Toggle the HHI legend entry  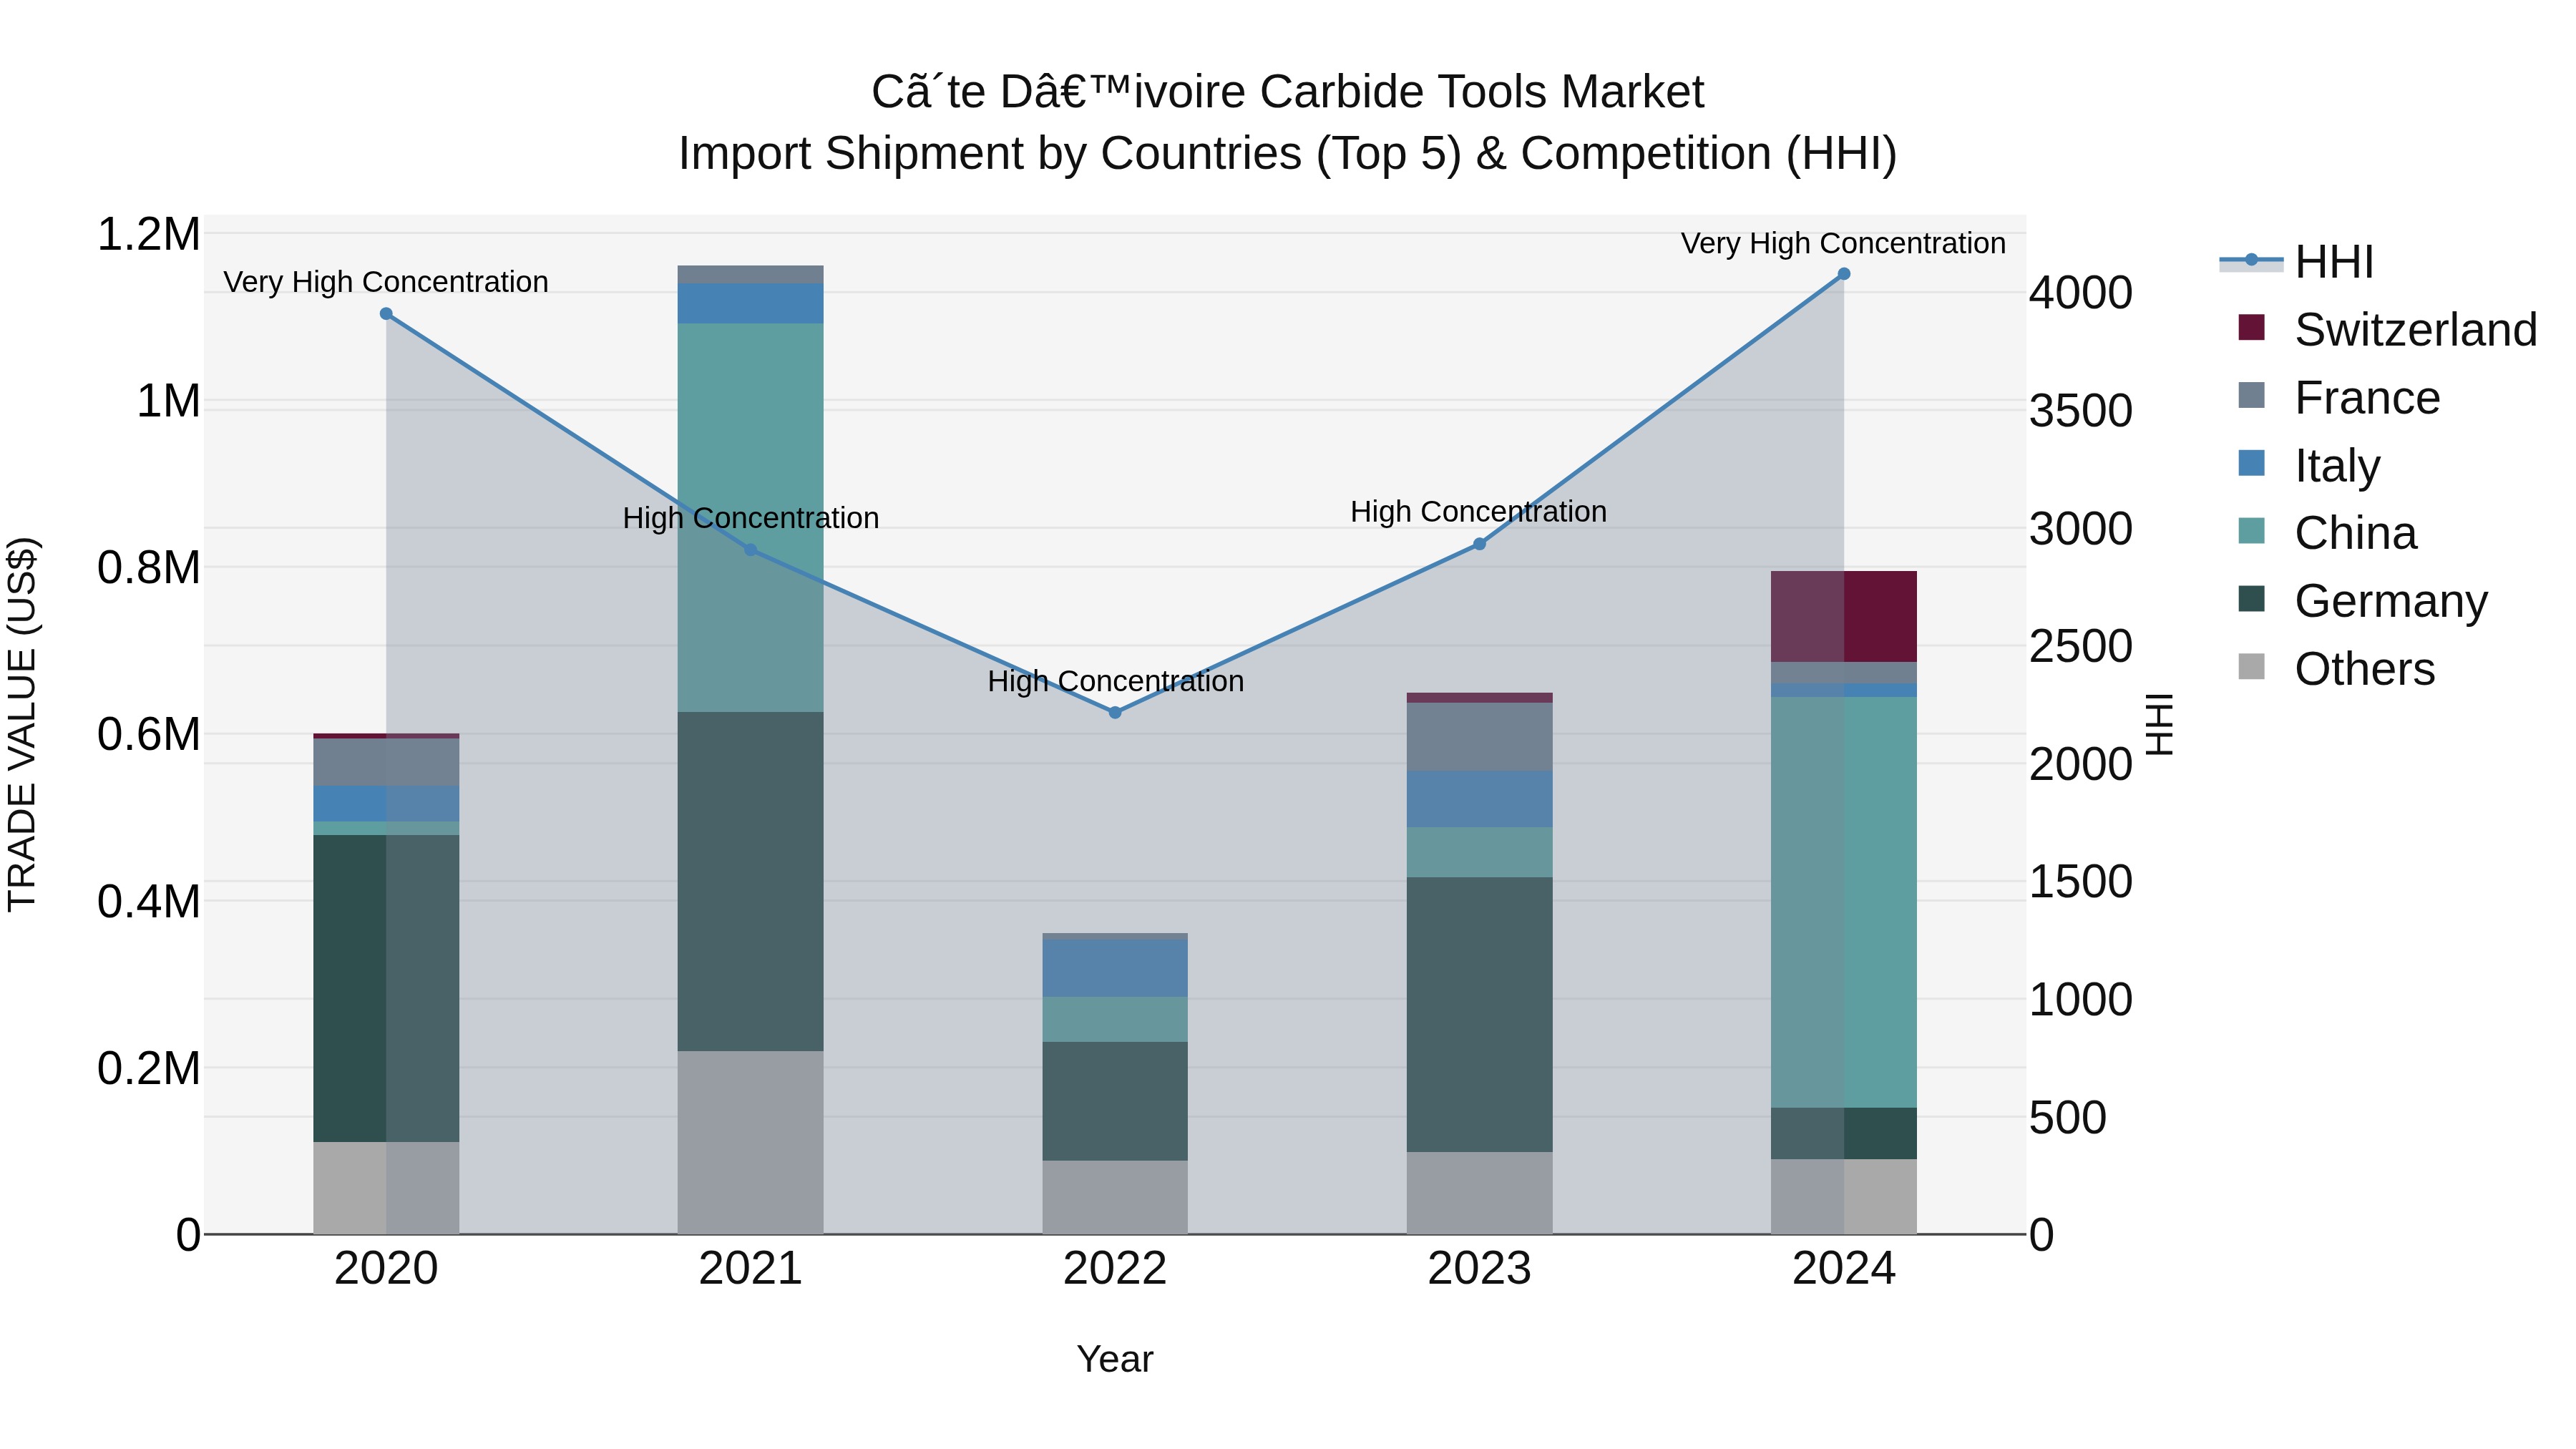point(2296,262)
